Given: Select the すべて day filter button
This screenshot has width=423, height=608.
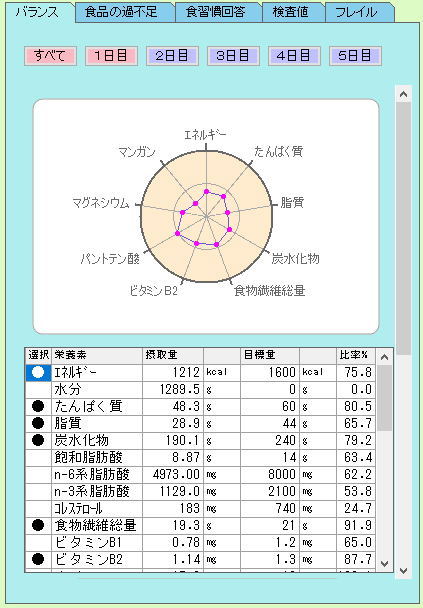Looking at the screenshot, I should point(50,56).
